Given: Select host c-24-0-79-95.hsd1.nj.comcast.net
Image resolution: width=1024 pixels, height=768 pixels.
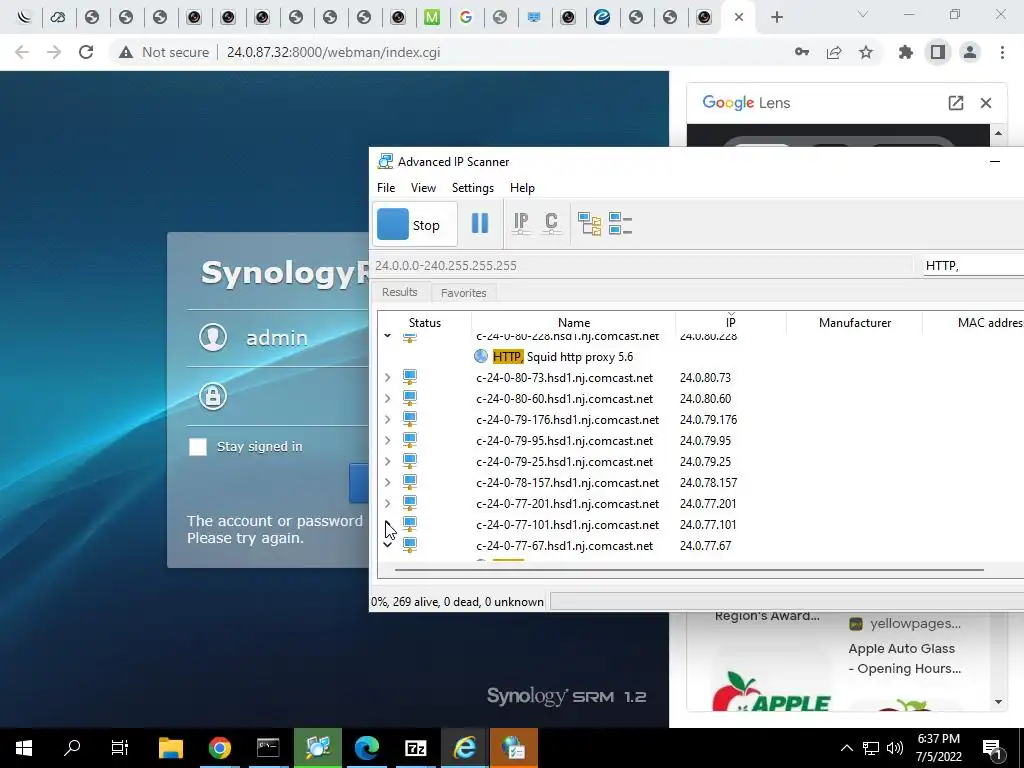Looking at the screenshot, I should click(x=564, y=441).
